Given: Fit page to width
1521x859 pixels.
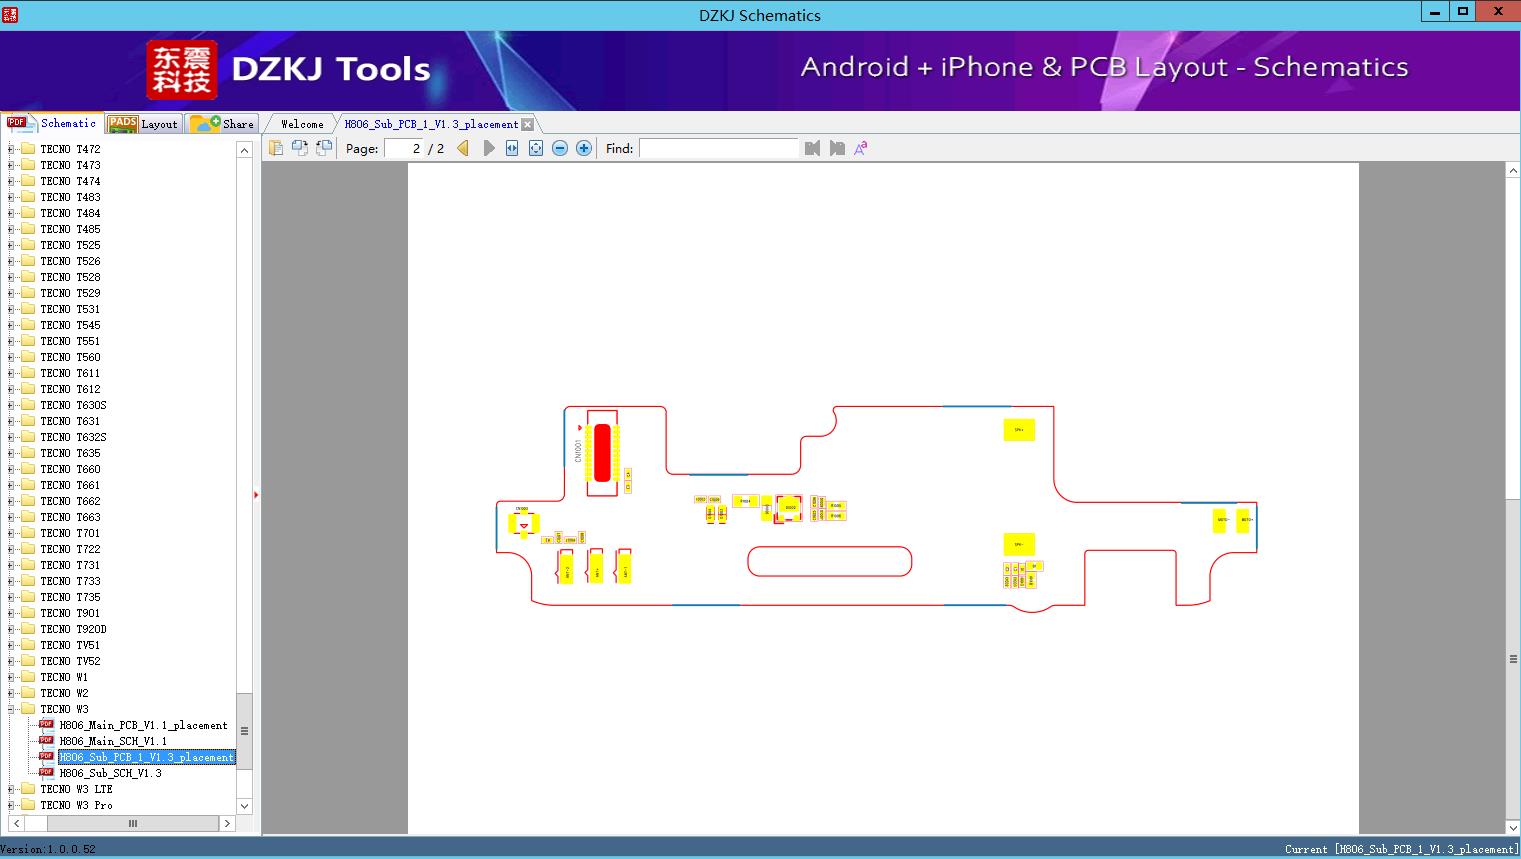Looking at the screenshot, I should click(512, 148).
